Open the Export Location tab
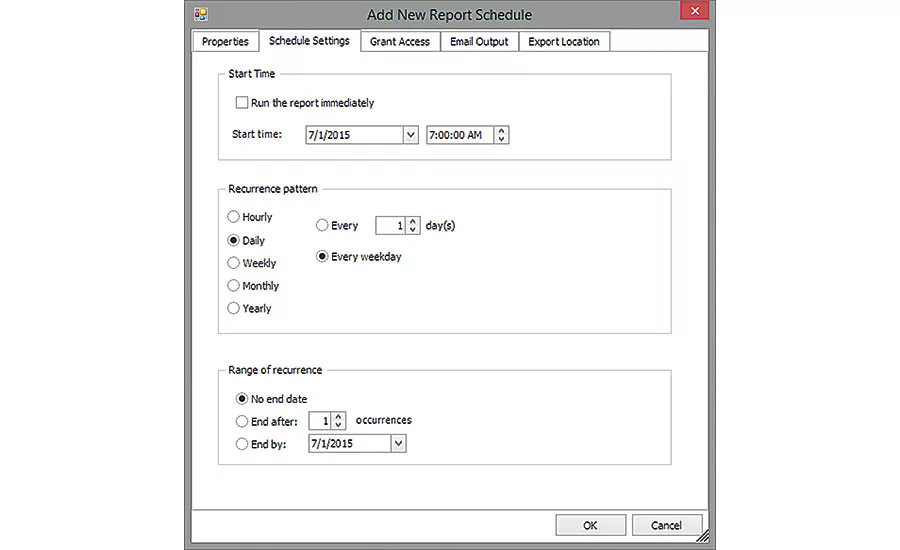This screenshot has height=550, width=900. pyautogui.click(x=564, y=41)
